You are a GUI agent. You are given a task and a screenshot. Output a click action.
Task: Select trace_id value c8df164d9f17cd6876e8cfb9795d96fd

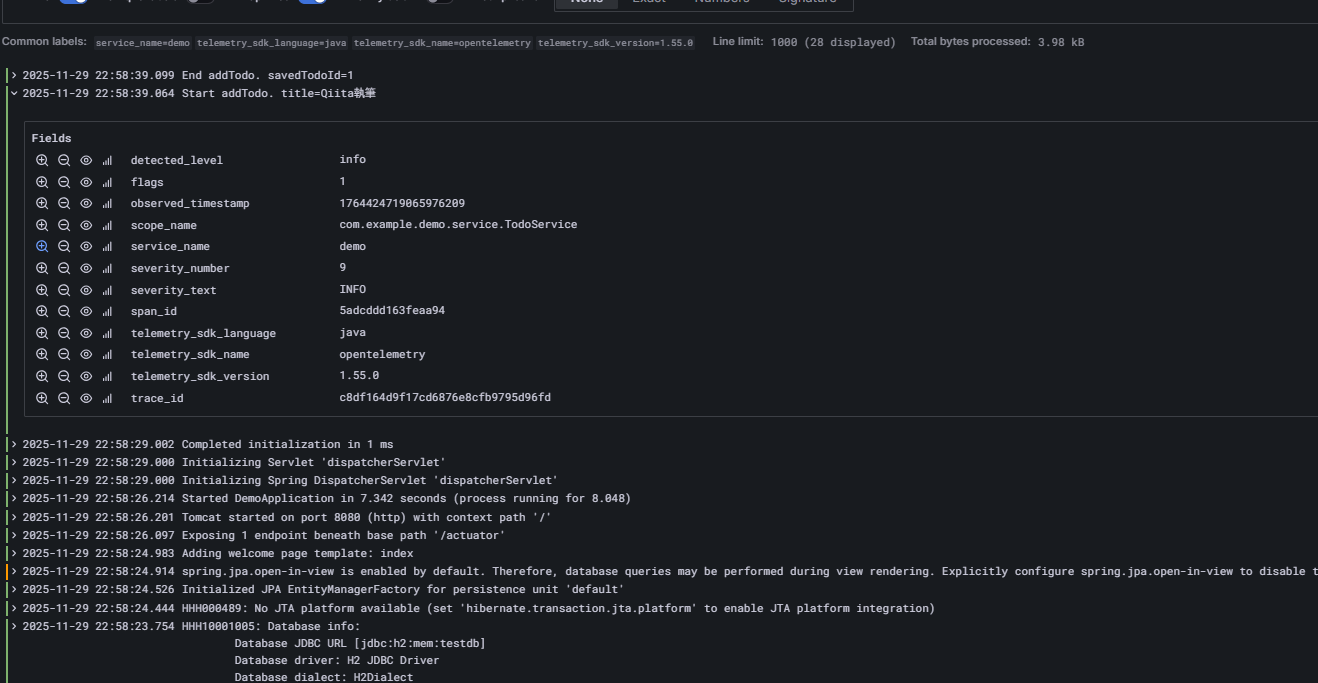coord(445,398)
